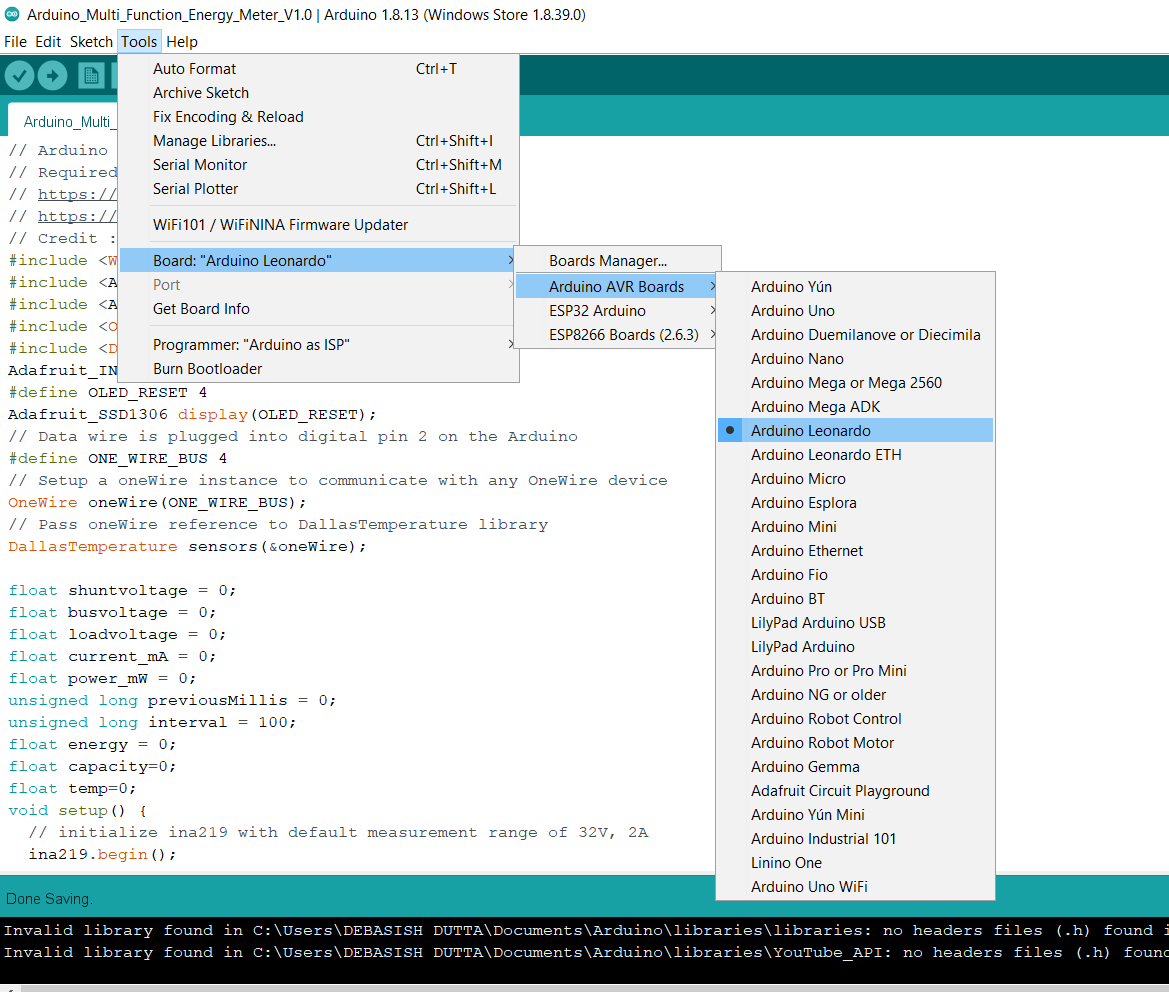Click Manage Libraries... entry
Viewport: 1169px width, 992px height.
[214, 141]
